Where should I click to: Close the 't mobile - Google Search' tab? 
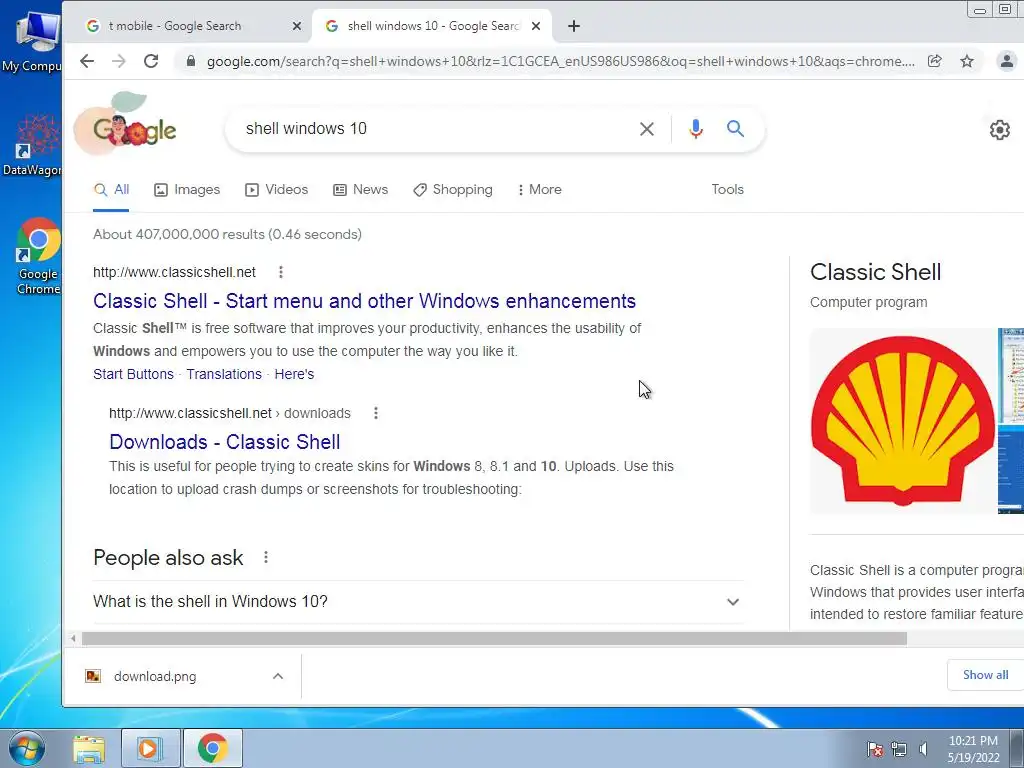pyautogui.click(x=296, y=26)
